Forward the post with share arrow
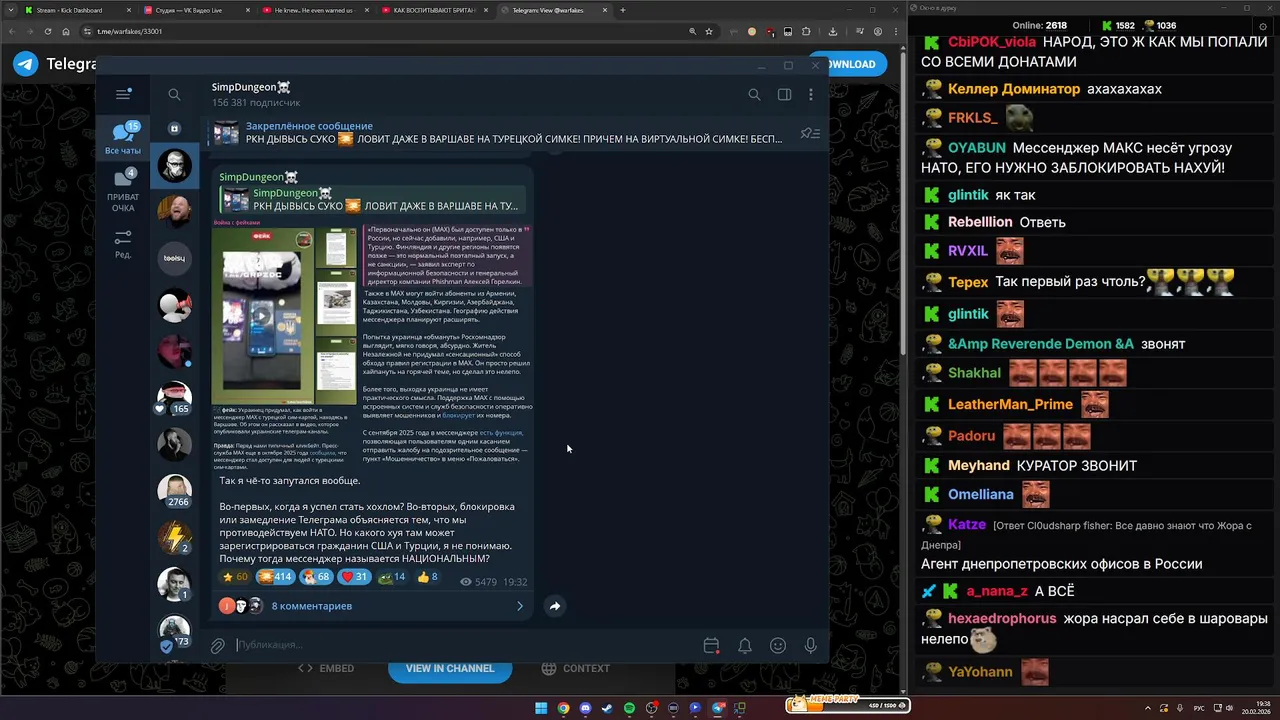The height and width of the screenshot is (720, 1280). tap(555, 606)
